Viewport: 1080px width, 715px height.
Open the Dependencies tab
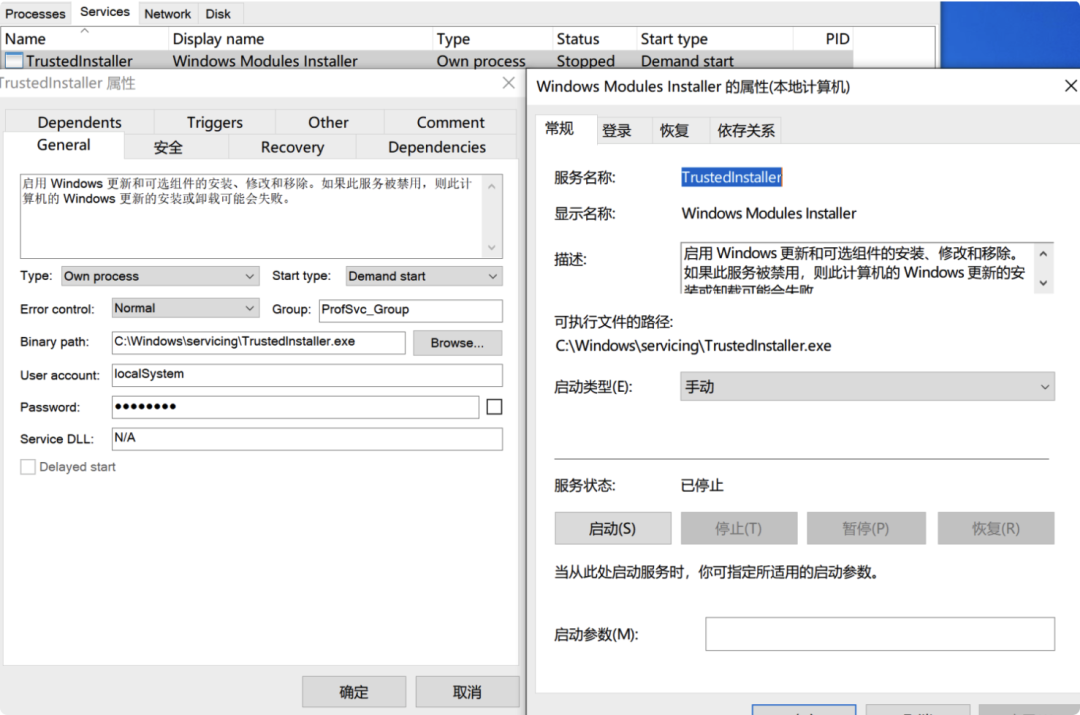pyautogui.click(x=437, y=147)
